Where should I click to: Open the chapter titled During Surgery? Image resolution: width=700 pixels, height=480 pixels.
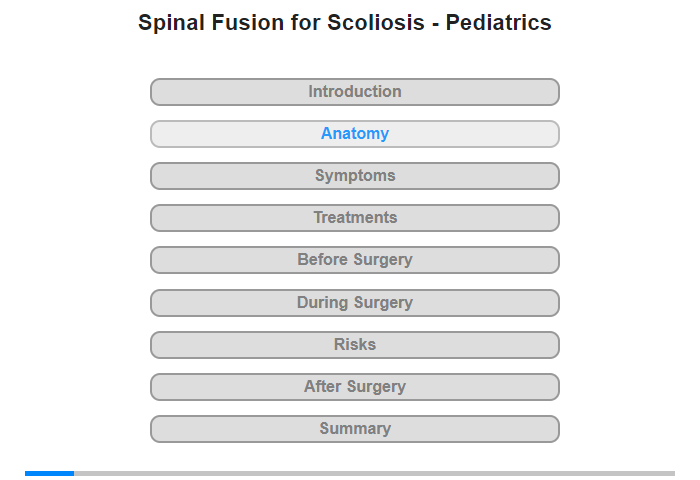pyautogui.click(x=354, y=303)
